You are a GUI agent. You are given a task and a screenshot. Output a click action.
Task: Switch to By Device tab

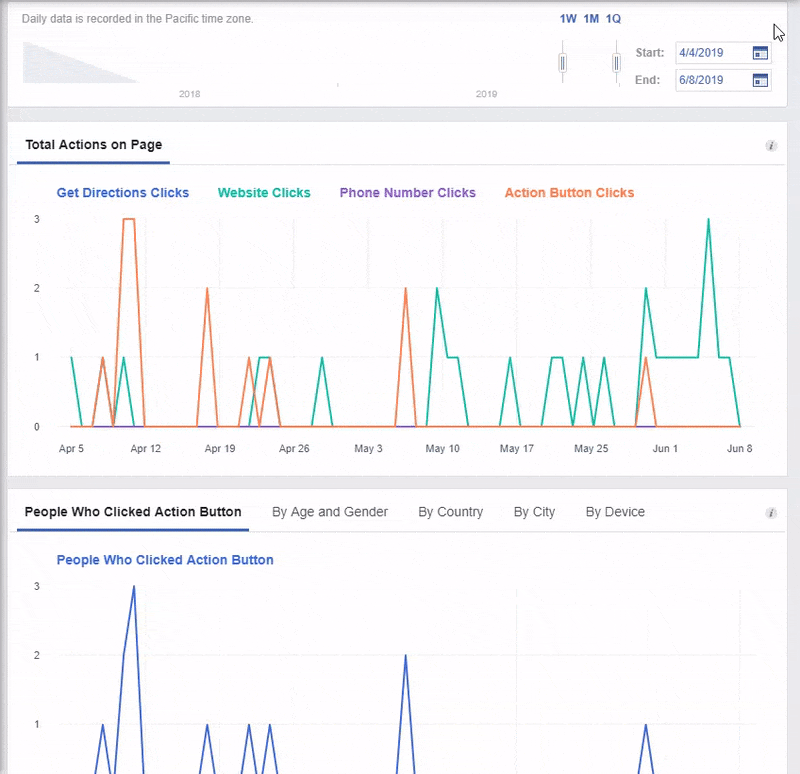tap(615, 512)
